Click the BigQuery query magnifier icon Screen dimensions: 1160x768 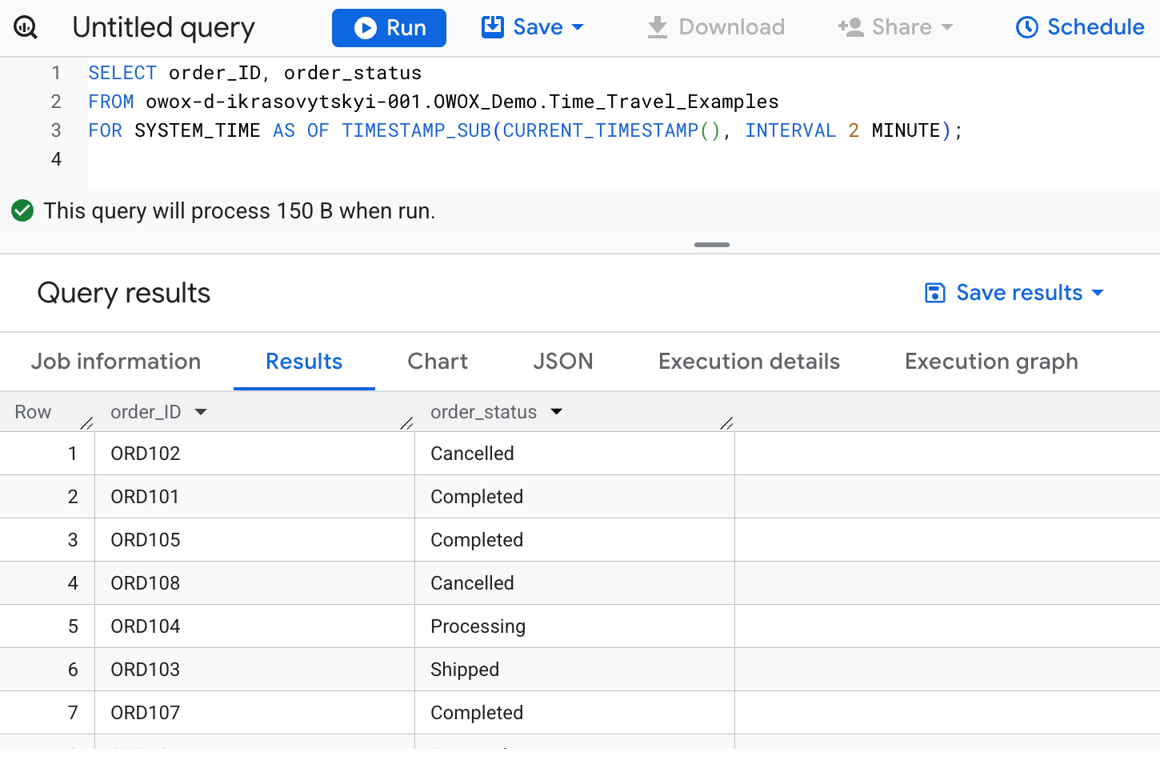point(26,28)
